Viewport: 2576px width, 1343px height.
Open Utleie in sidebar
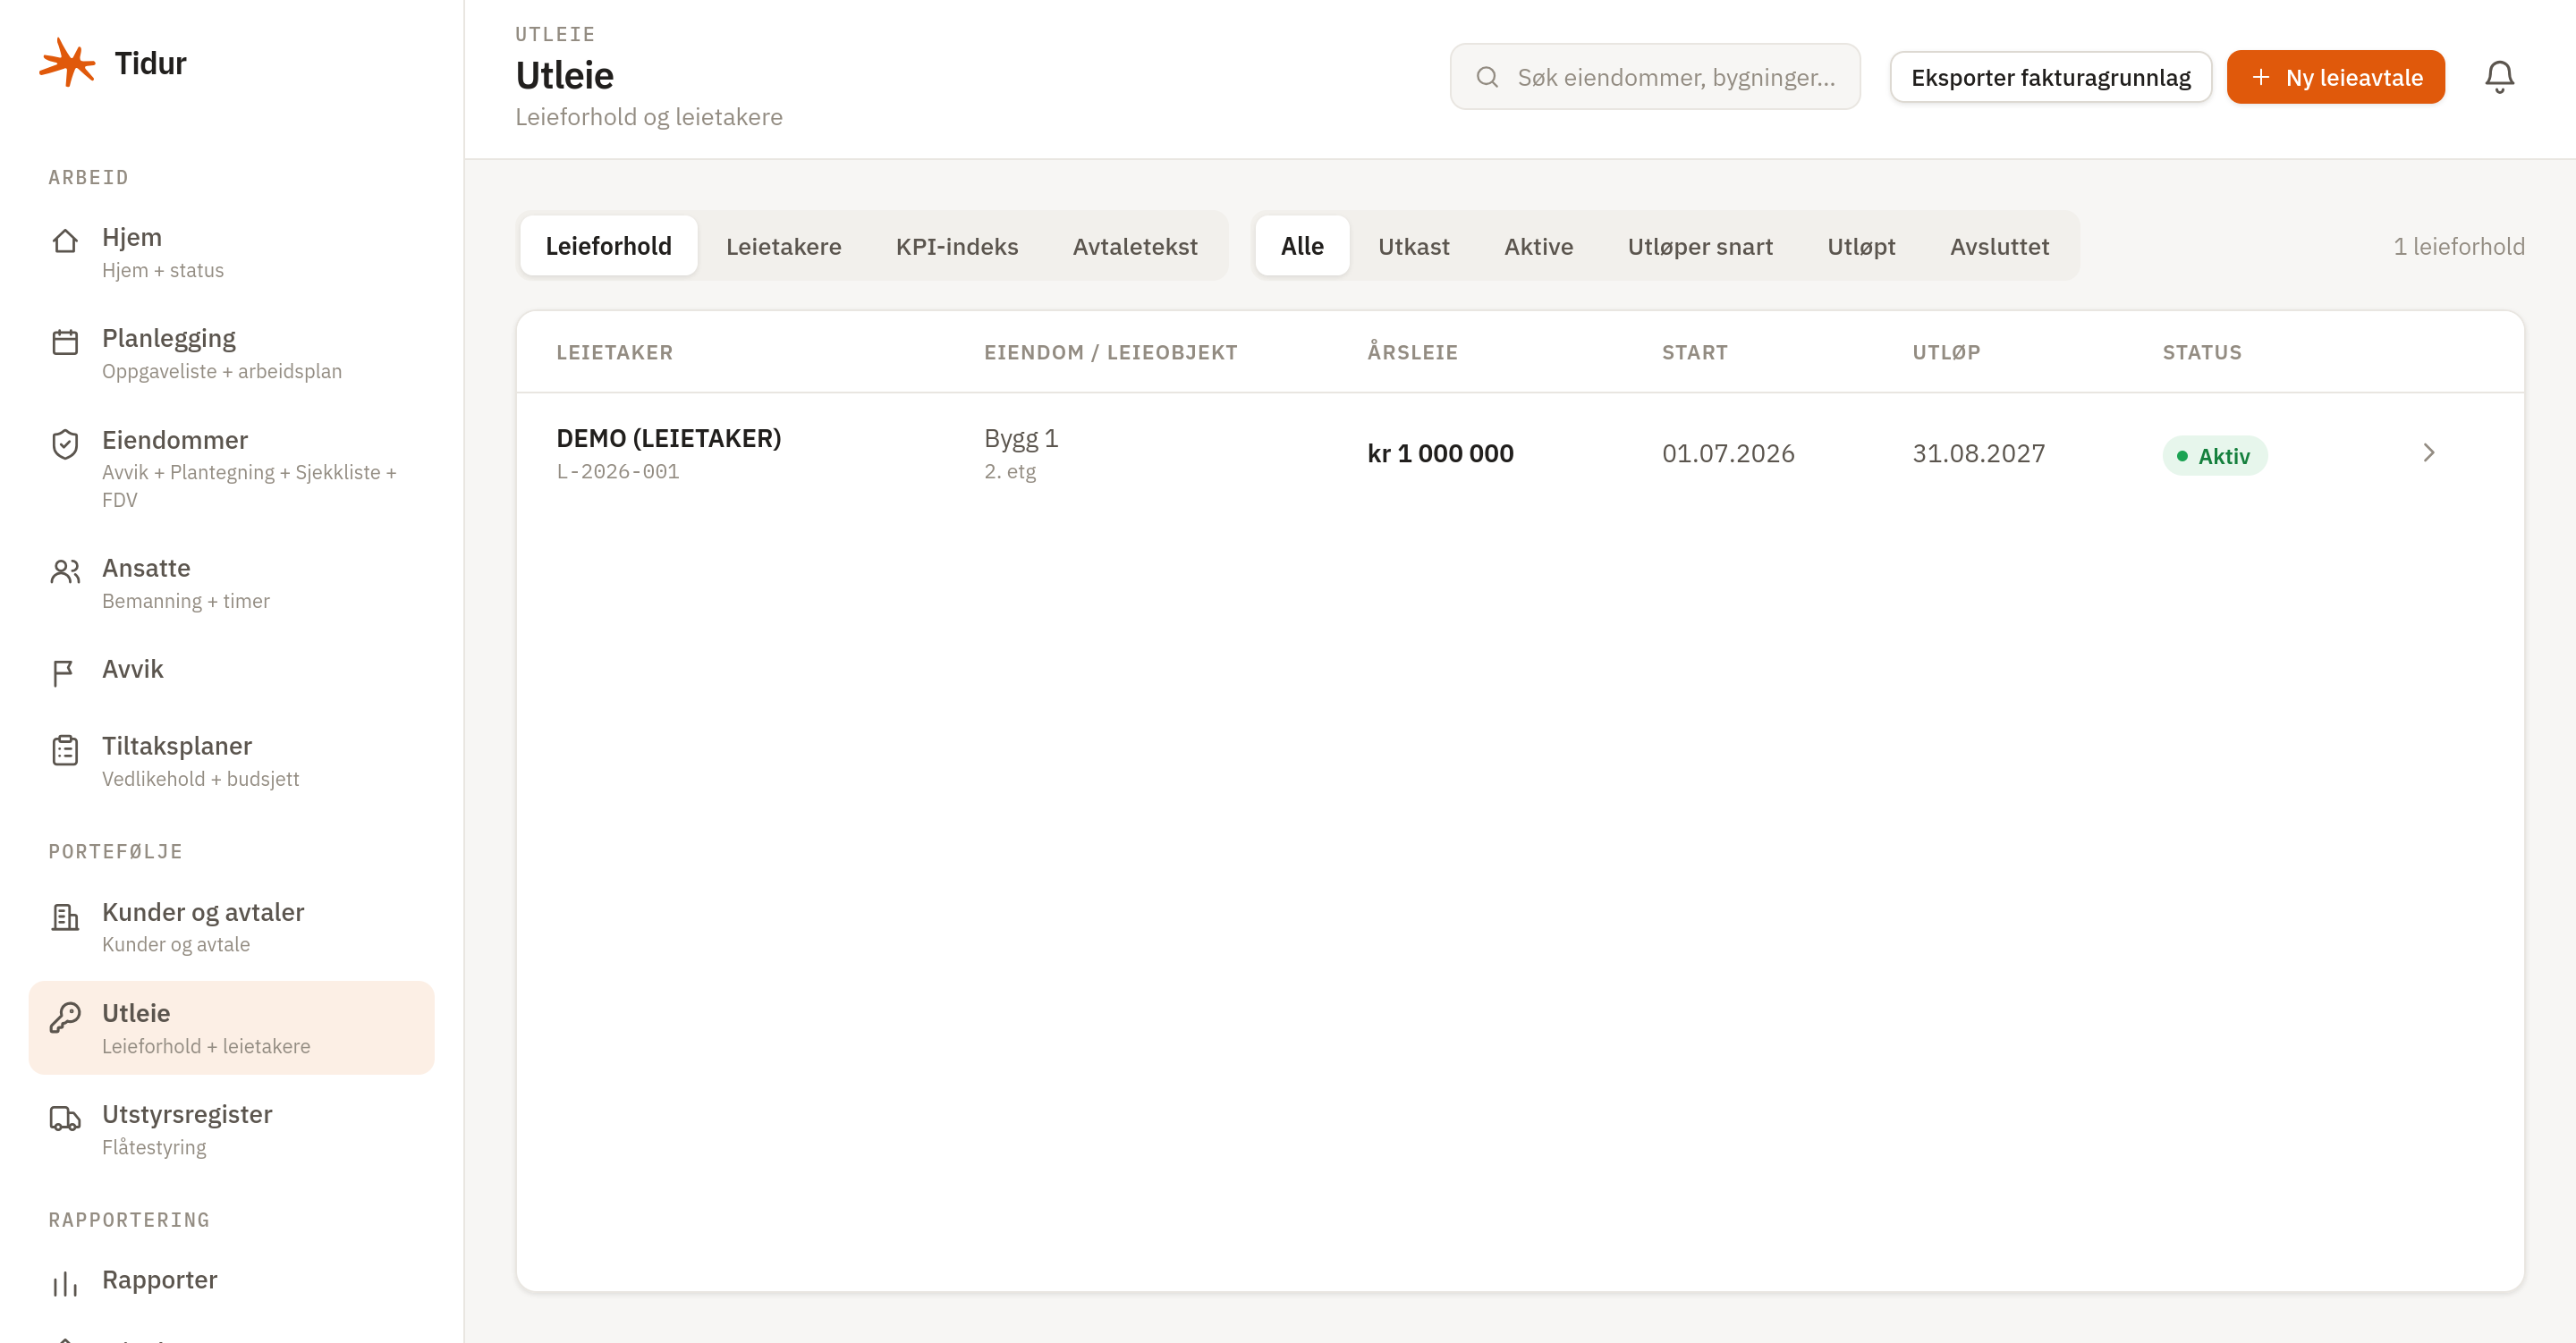231,1028
